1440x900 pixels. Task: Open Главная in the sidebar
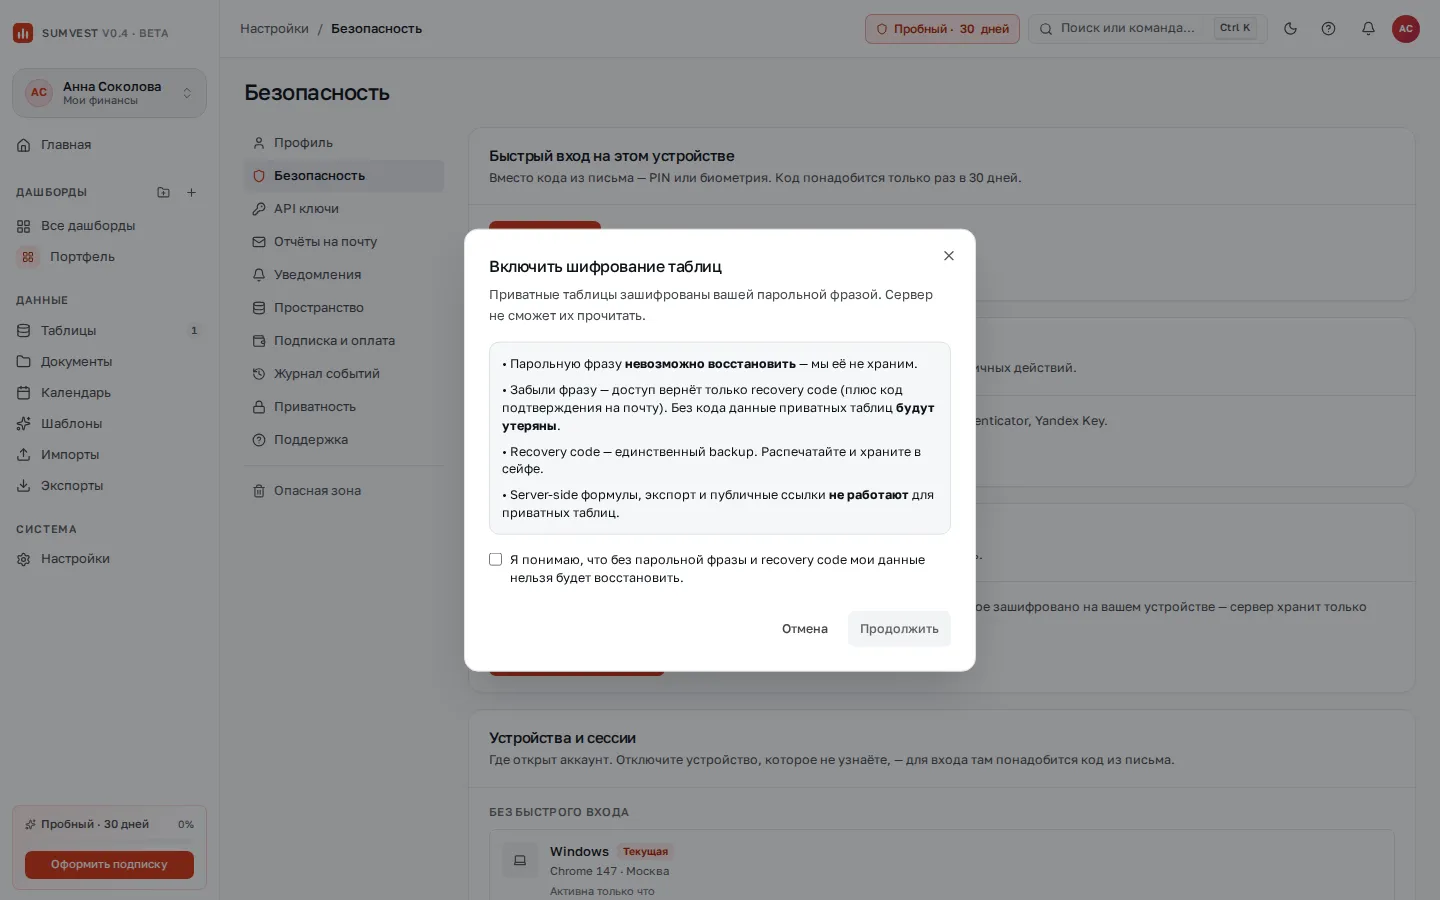click(x=109, y=145)
